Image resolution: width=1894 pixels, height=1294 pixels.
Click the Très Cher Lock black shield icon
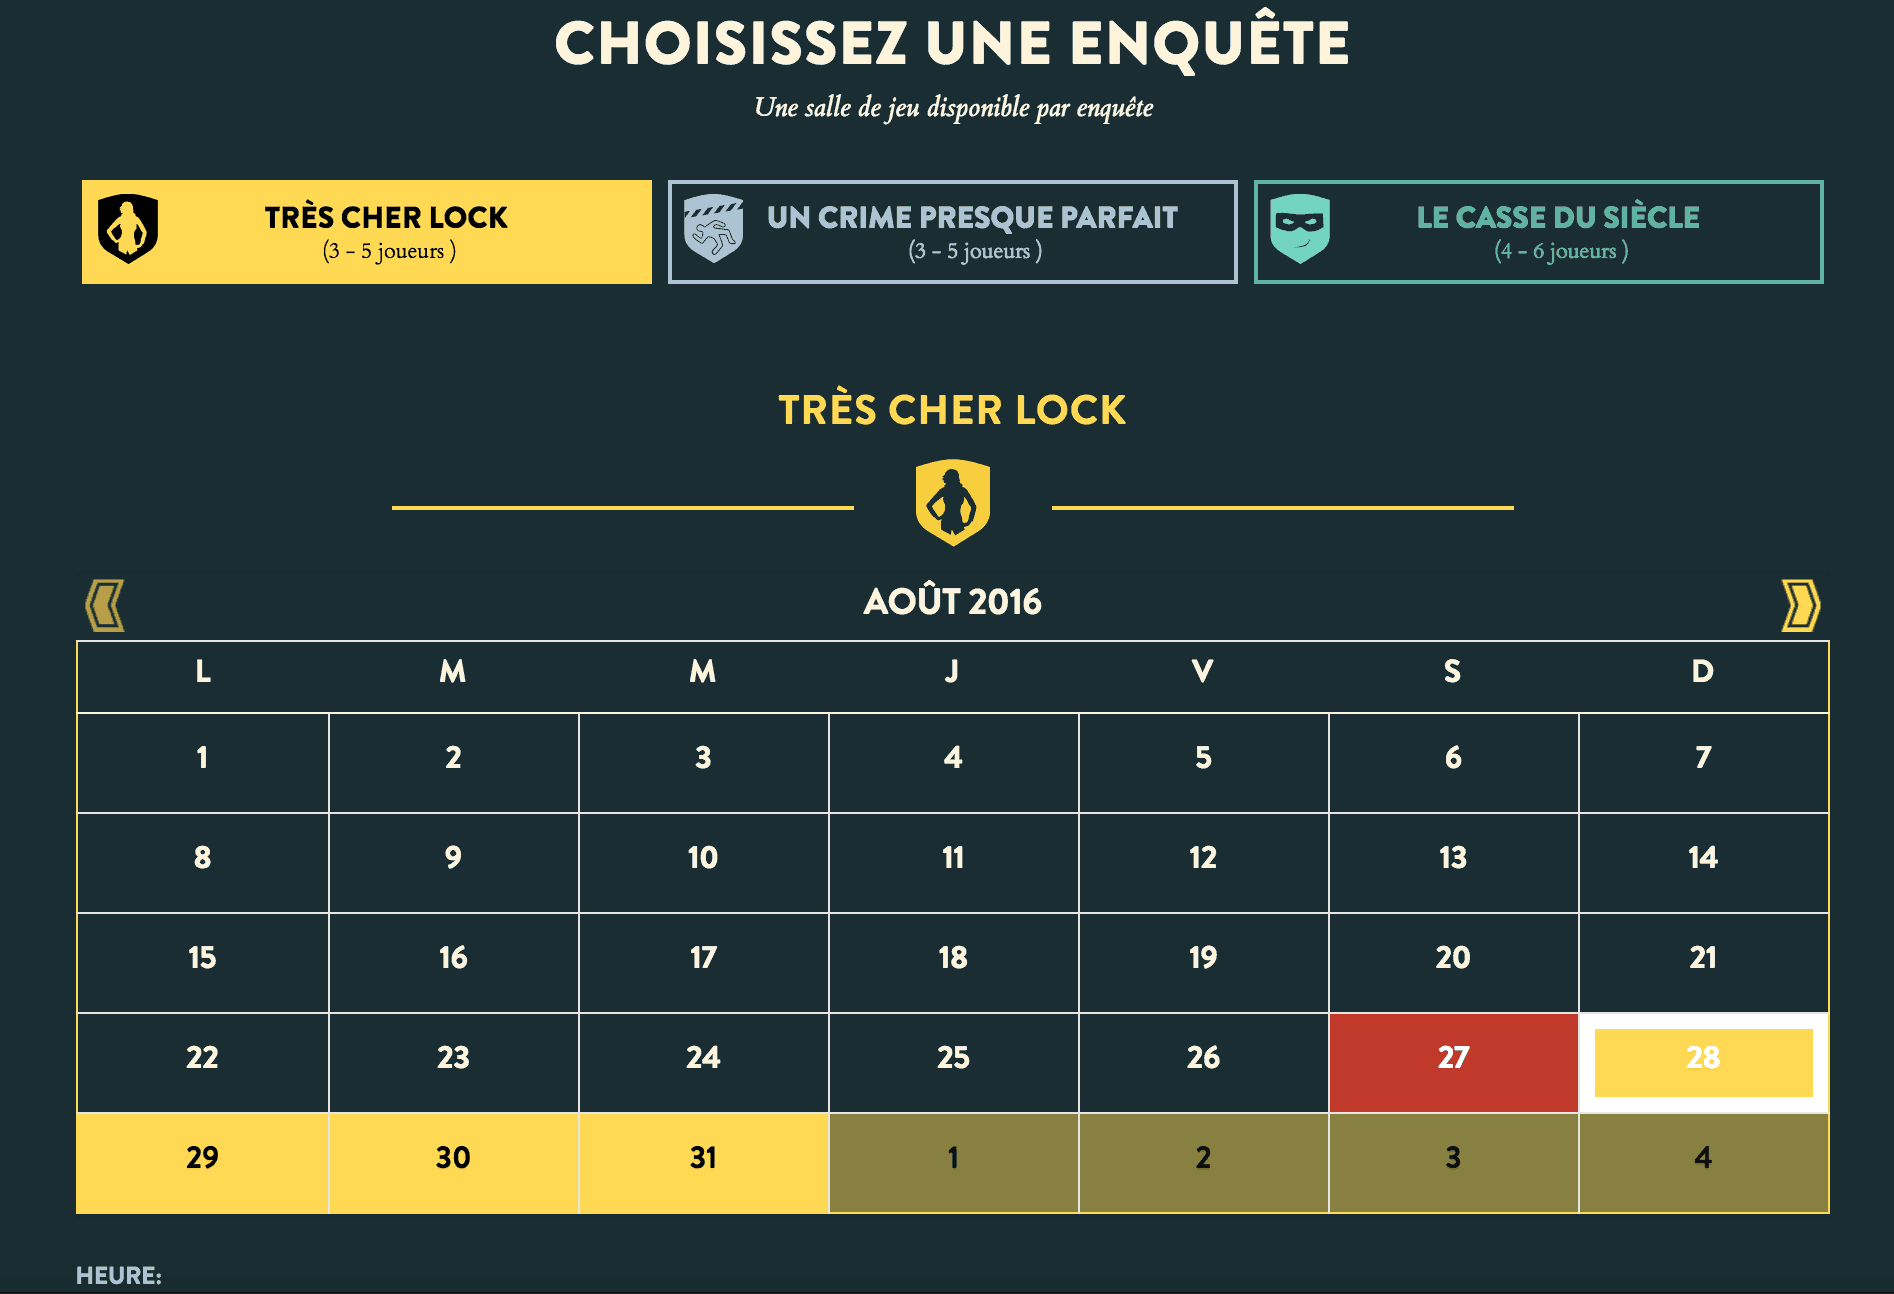tap(128, 229)
